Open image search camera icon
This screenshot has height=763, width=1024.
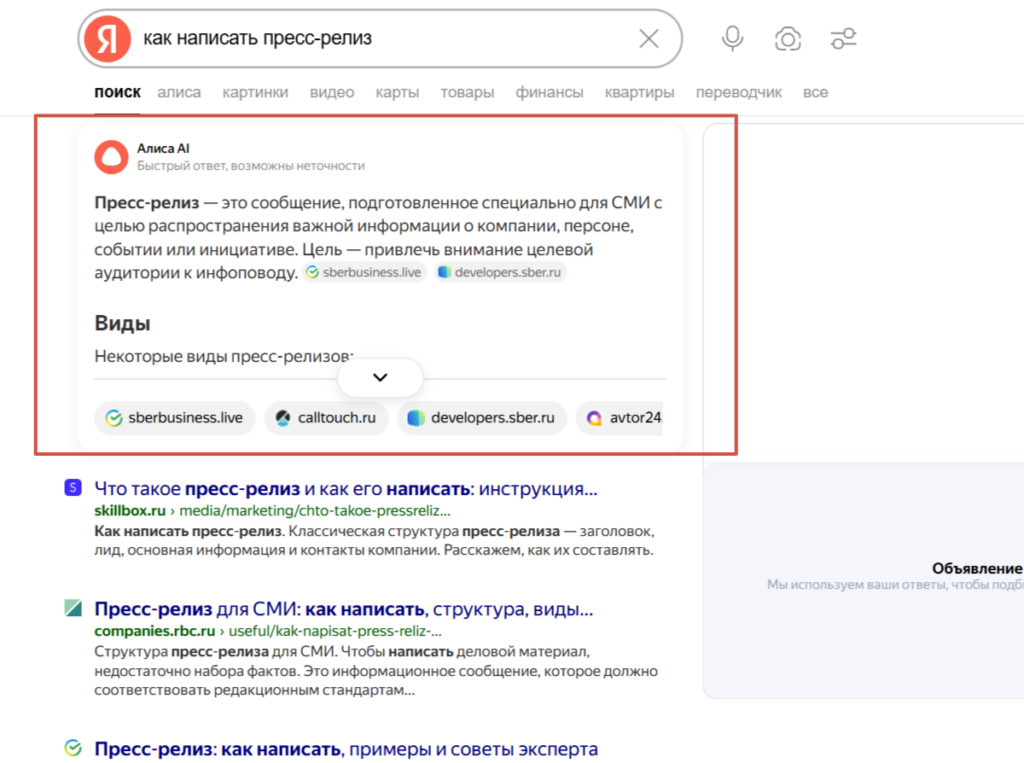click(788, 39)
